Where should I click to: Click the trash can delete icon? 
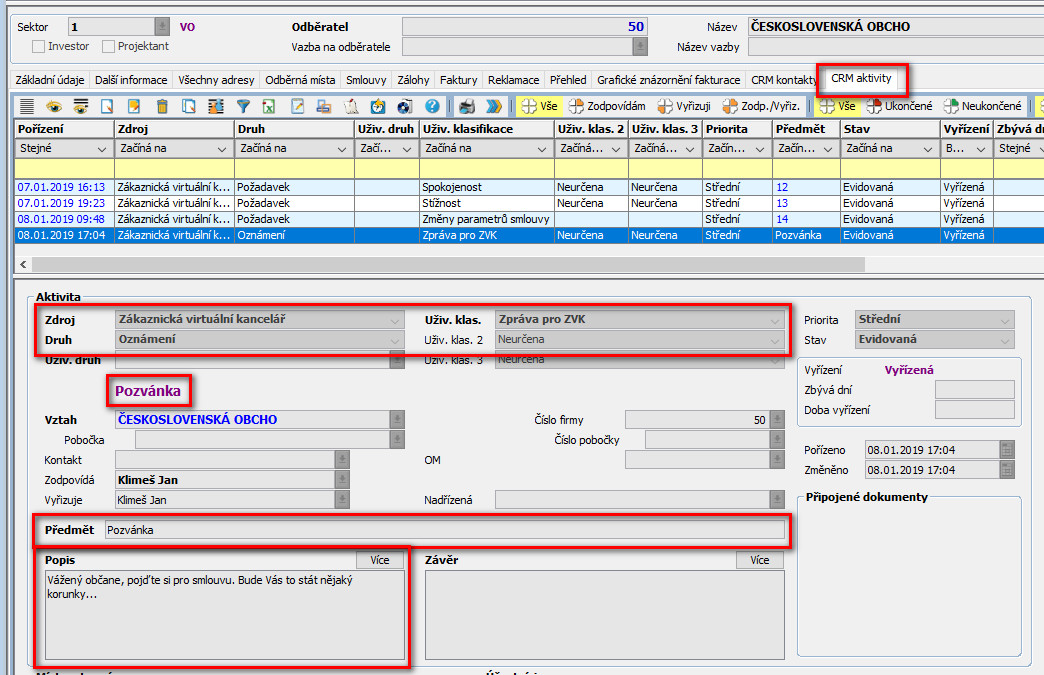pyautogui.click(x=162, y=106)
